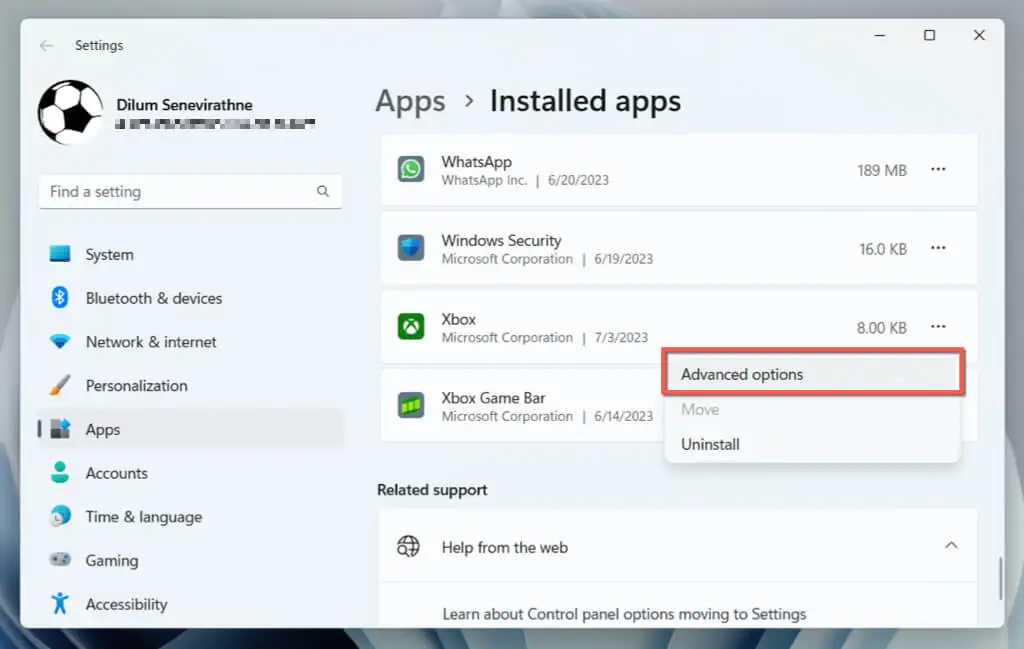Open the soccer ball profile picture
Screen dimensions: 1024x649
[x=71, y=112]
